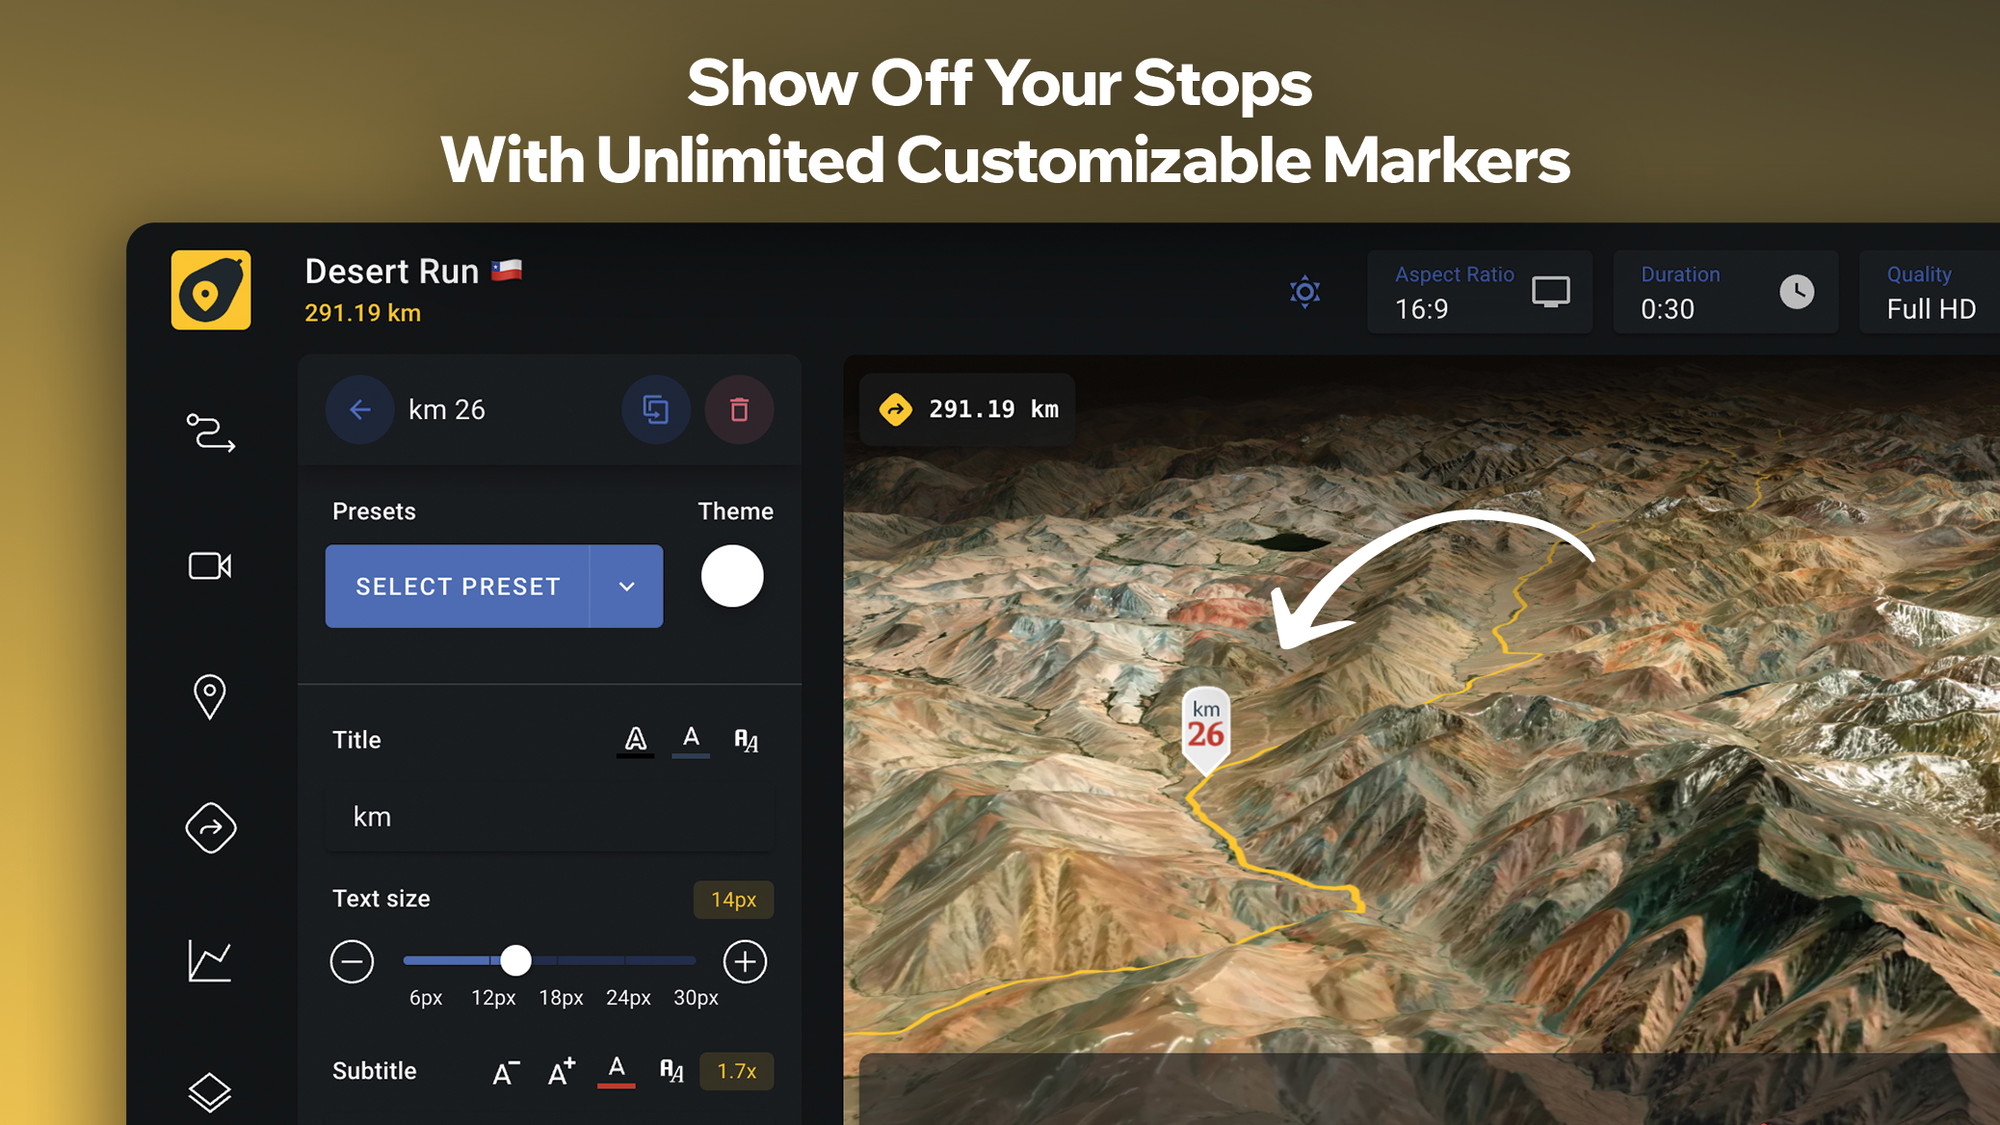The height and width of the screenshot is (1125, 2000).
Task: Toggle title text outline style
Action: pos(635,740)
